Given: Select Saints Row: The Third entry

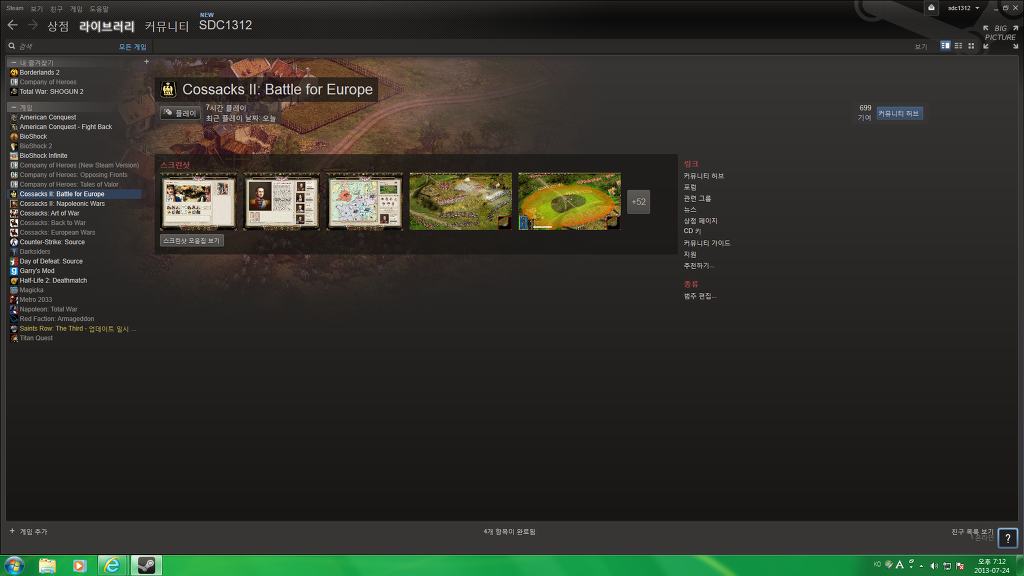Looking at the screenshot, I should (x=74, y=328).
